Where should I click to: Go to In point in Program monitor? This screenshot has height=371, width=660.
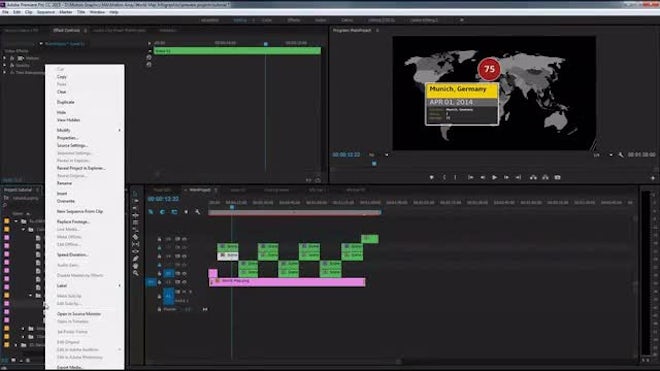coord(471,178)
